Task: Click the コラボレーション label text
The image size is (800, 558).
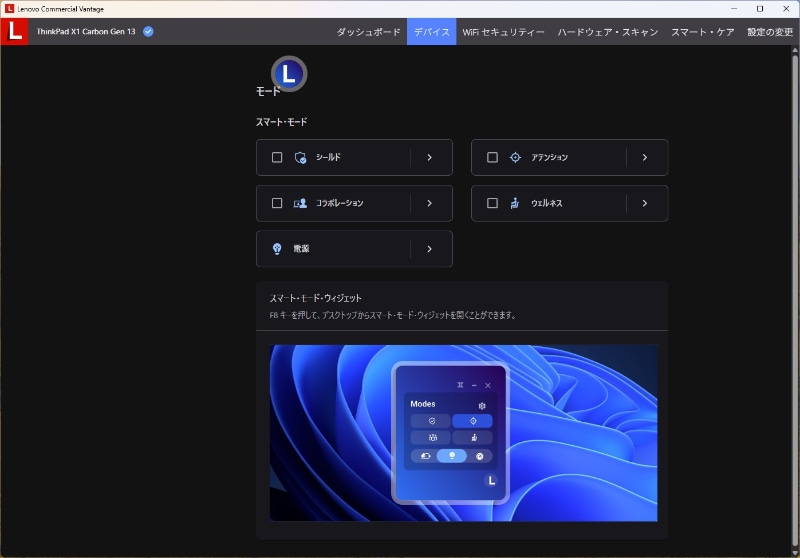Action: [339, 203]
